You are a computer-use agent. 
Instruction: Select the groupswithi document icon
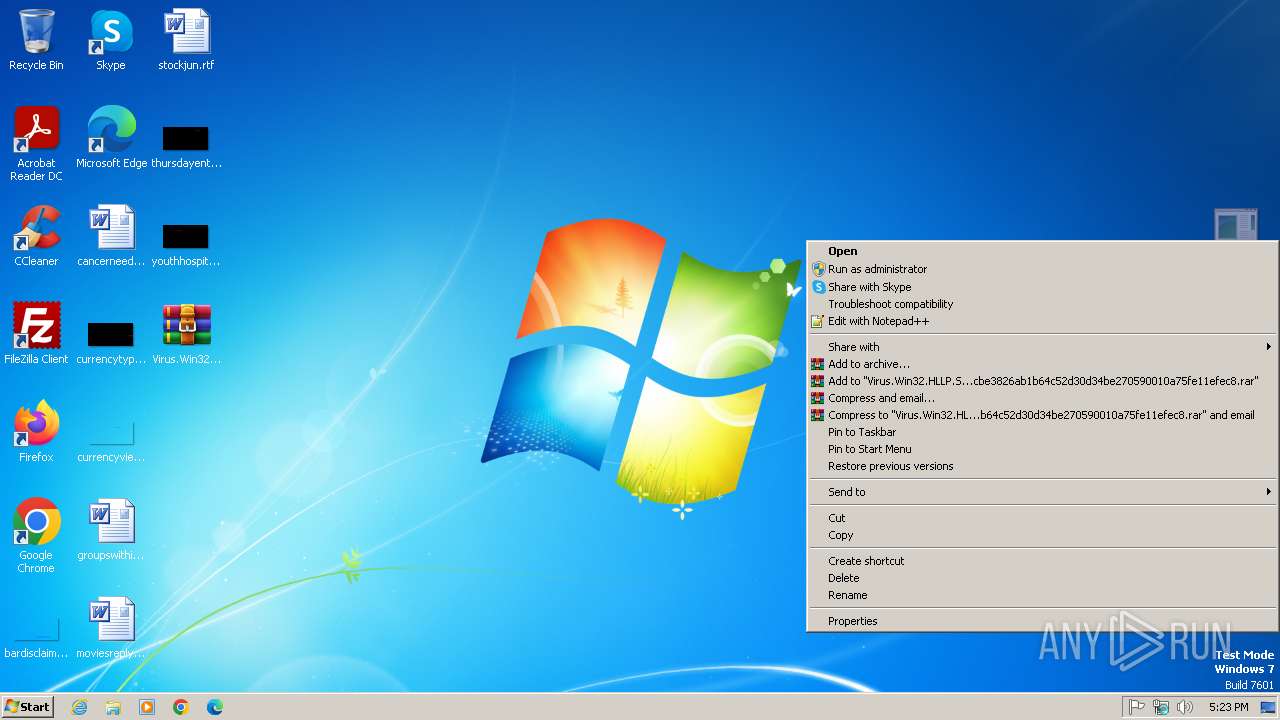[111, 530]
